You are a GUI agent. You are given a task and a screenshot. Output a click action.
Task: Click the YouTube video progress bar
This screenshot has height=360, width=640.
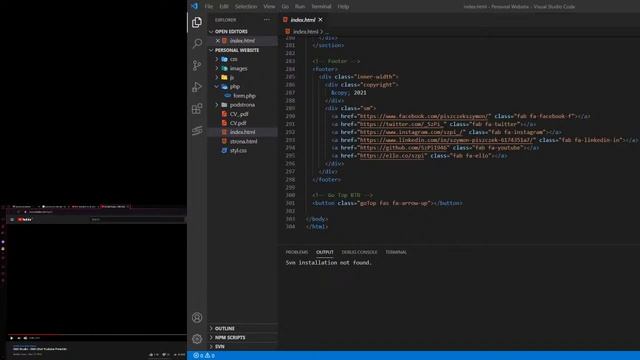(x=97, y=334)
